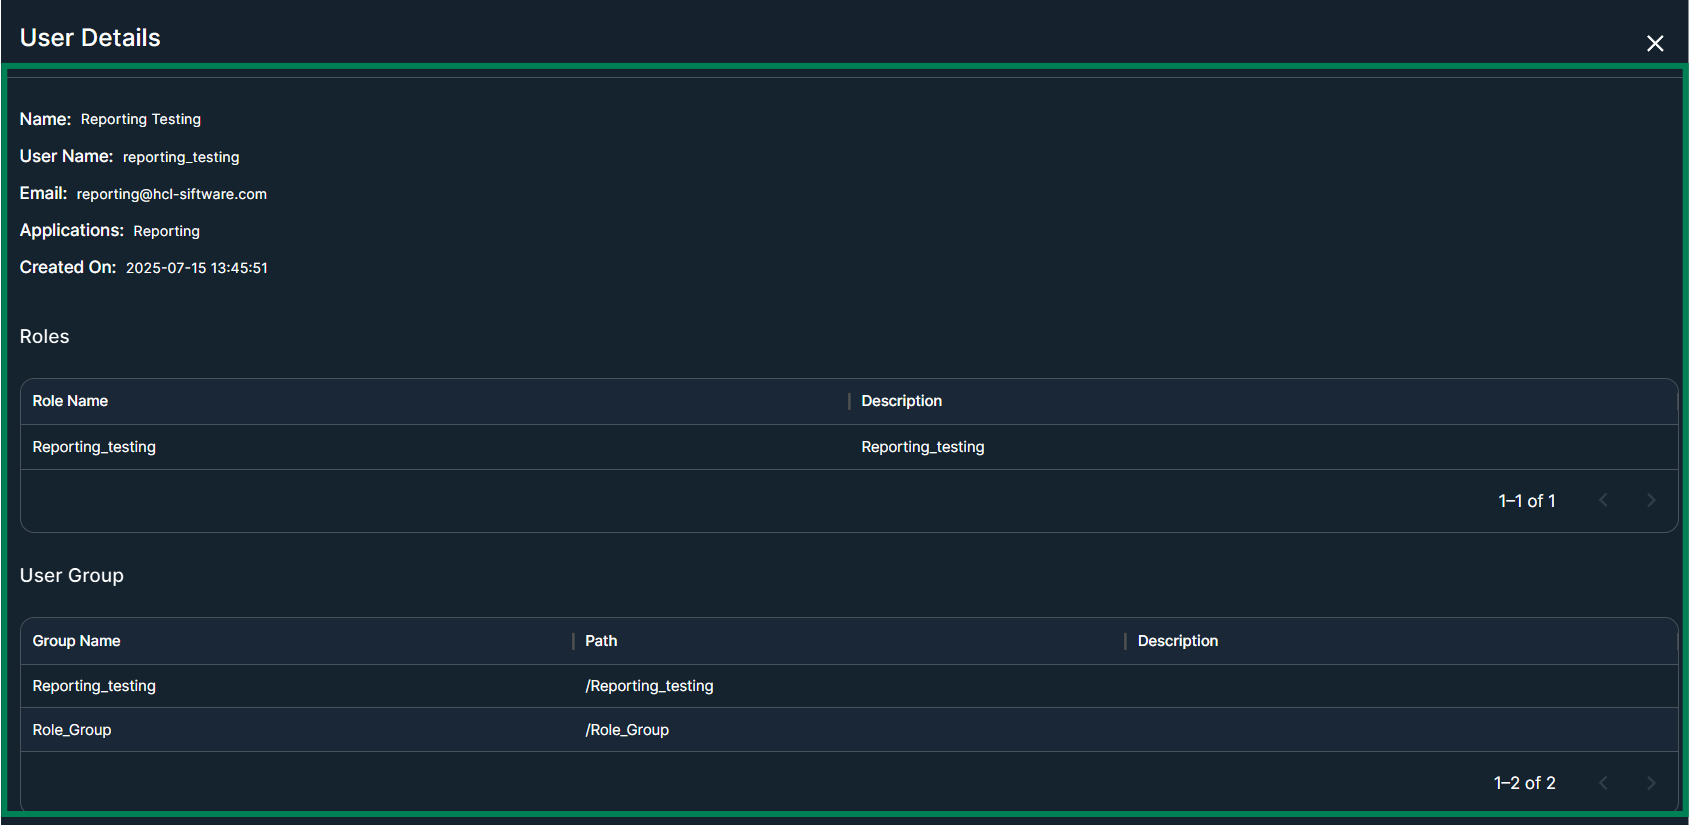
Task: Sort User Group table by Path header
Action: click(x=601, y=641)
